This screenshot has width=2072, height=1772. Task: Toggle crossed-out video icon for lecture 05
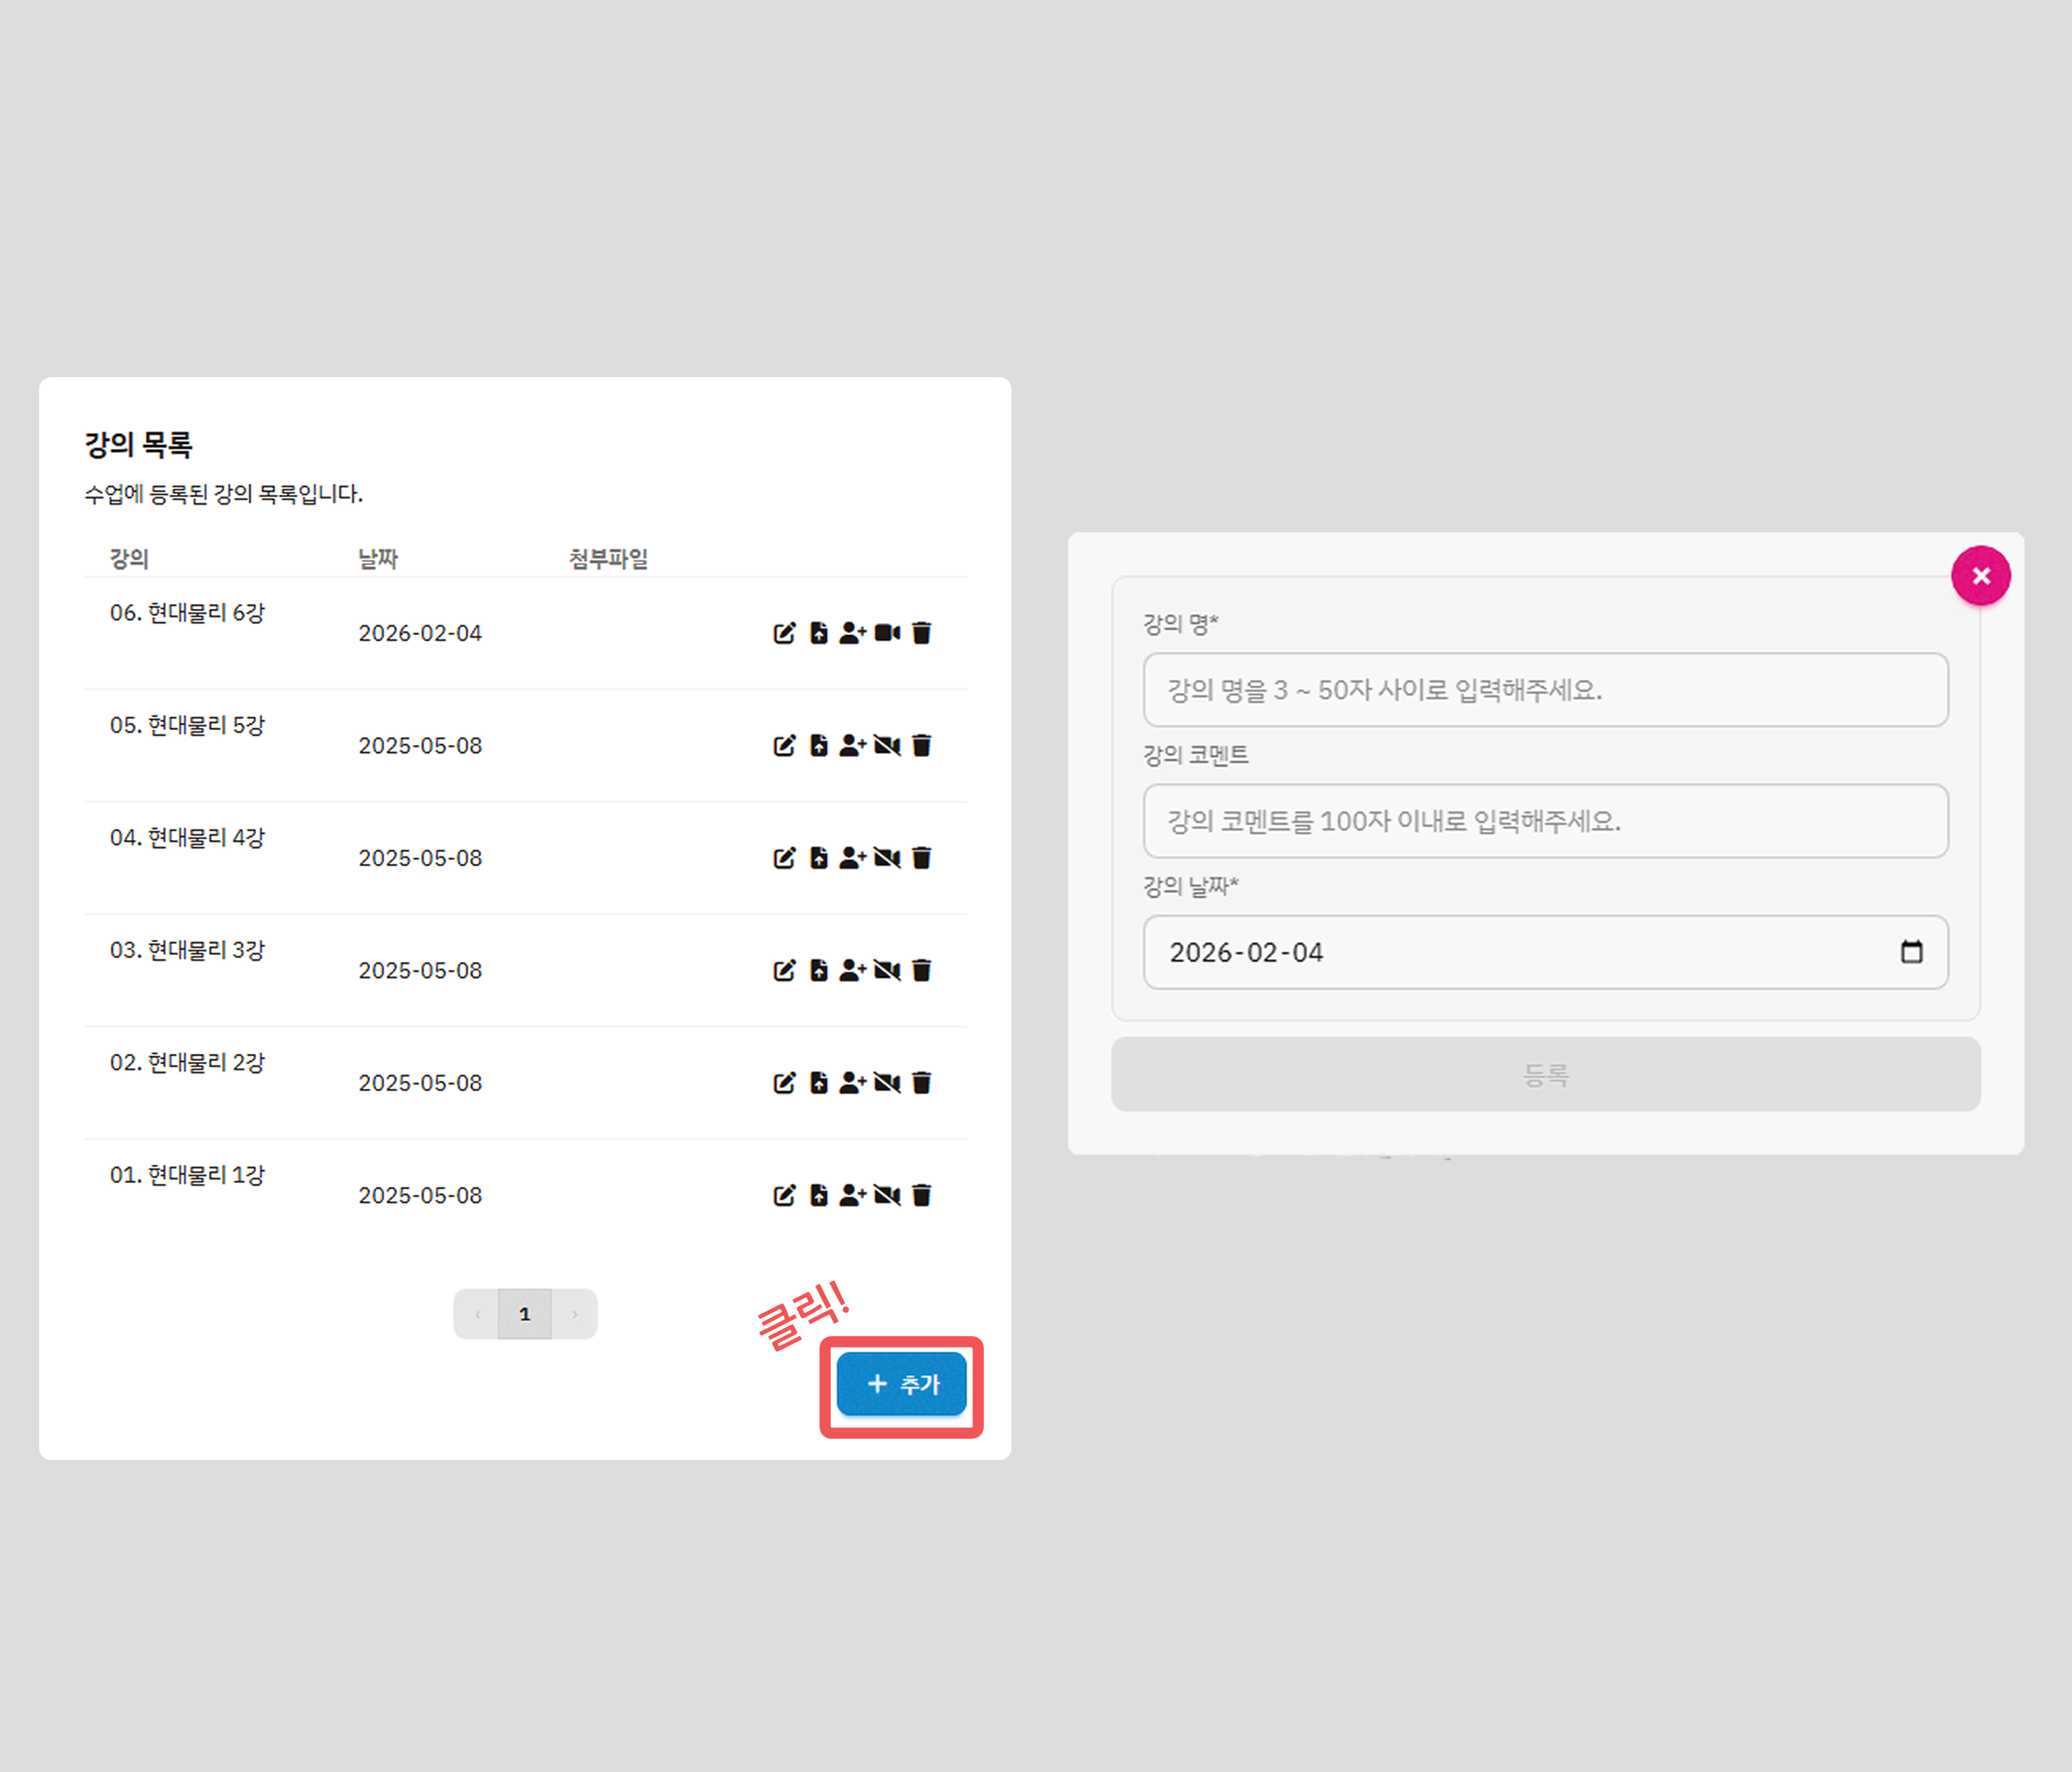point(887,745)
